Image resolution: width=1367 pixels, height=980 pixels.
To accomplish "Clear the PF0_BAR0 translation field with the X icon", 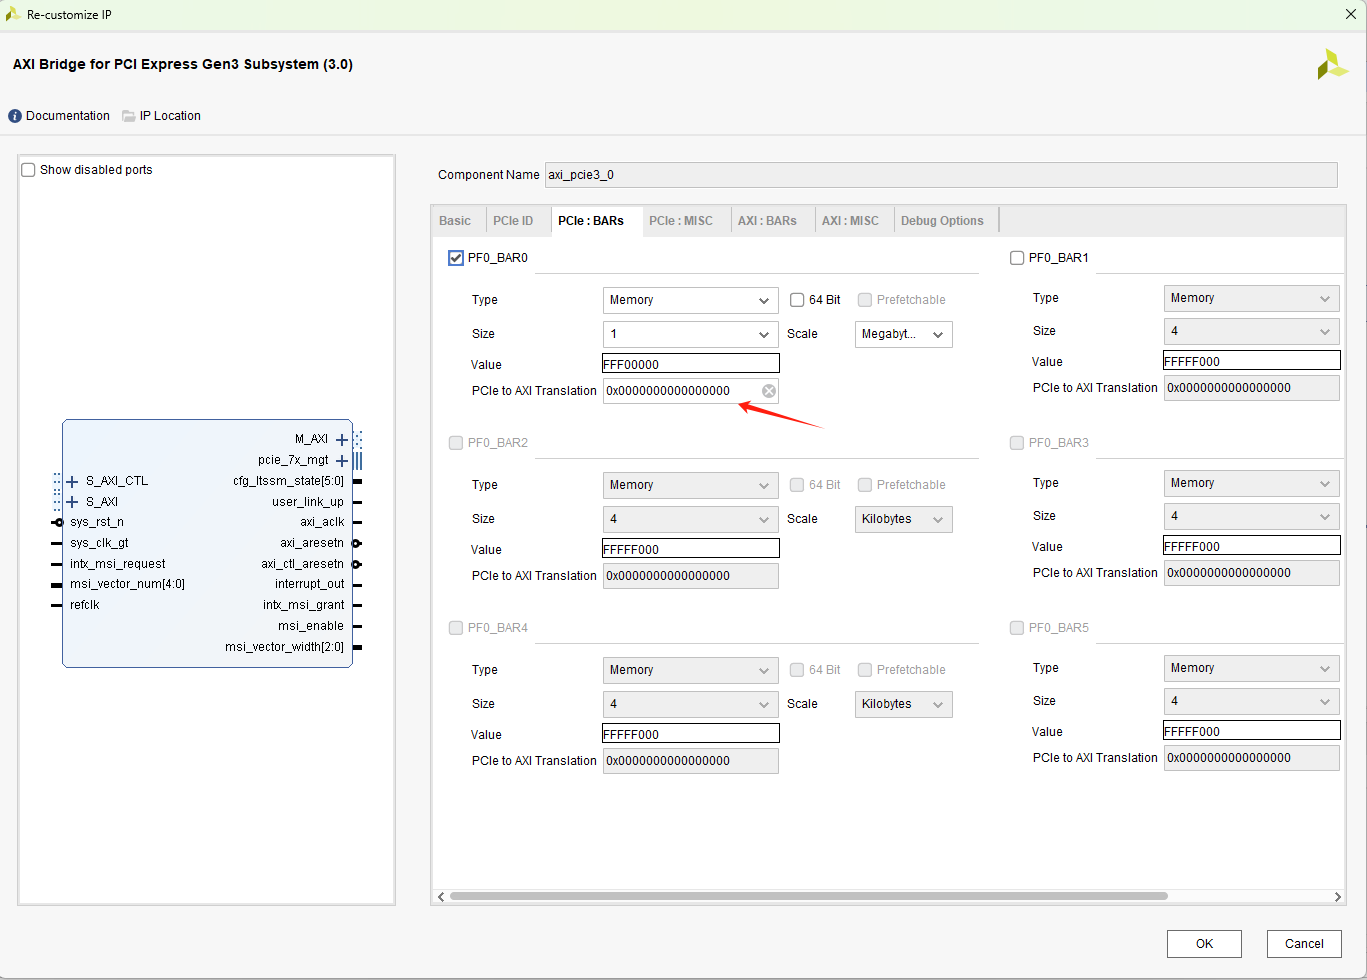I will (x=769, y=391).
